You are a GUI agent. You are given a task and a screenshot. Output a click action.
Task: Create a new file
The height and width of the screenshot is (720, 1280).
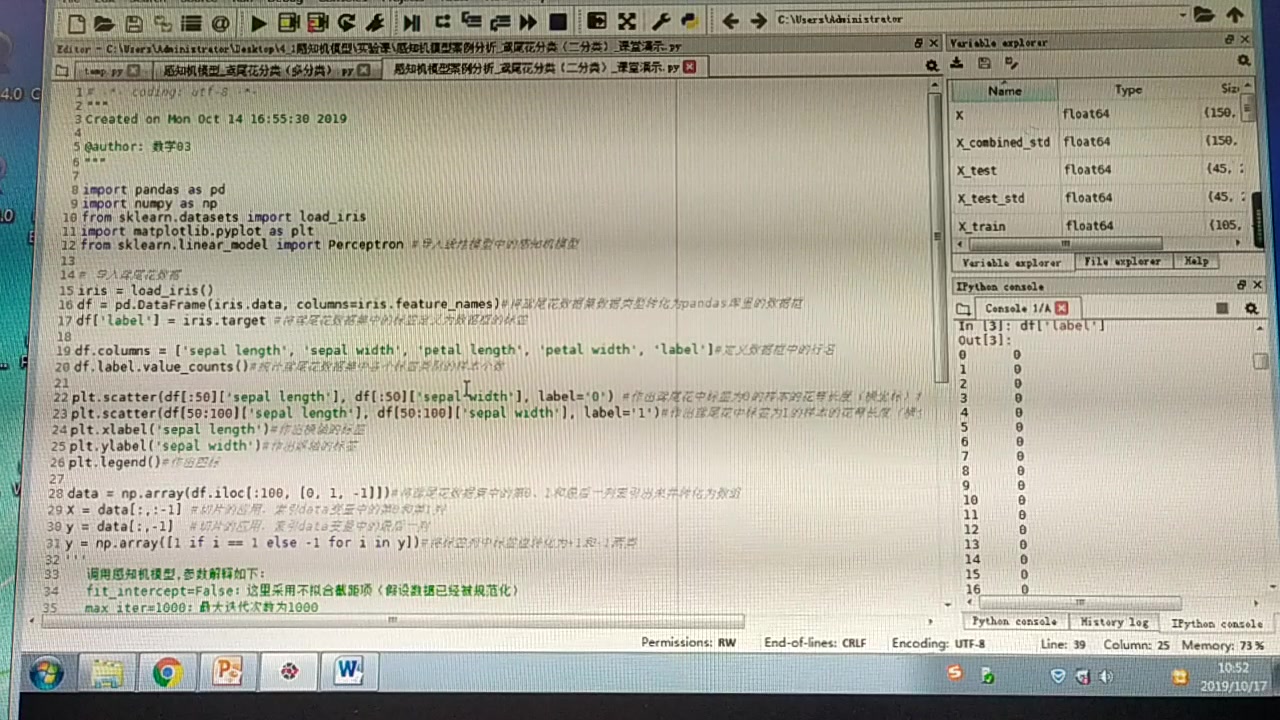click(77, 22)
